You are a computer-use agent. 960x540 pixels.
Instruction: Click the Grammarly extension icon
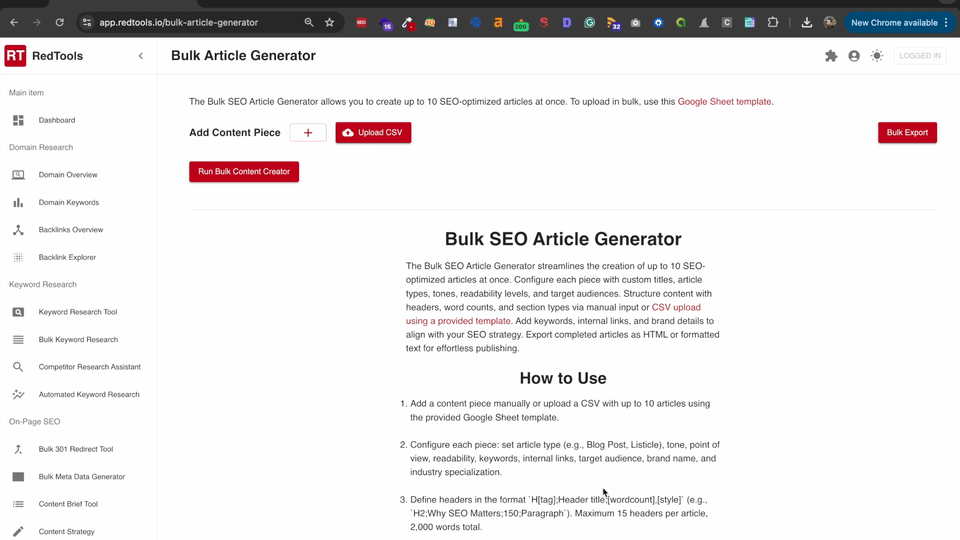590,23
